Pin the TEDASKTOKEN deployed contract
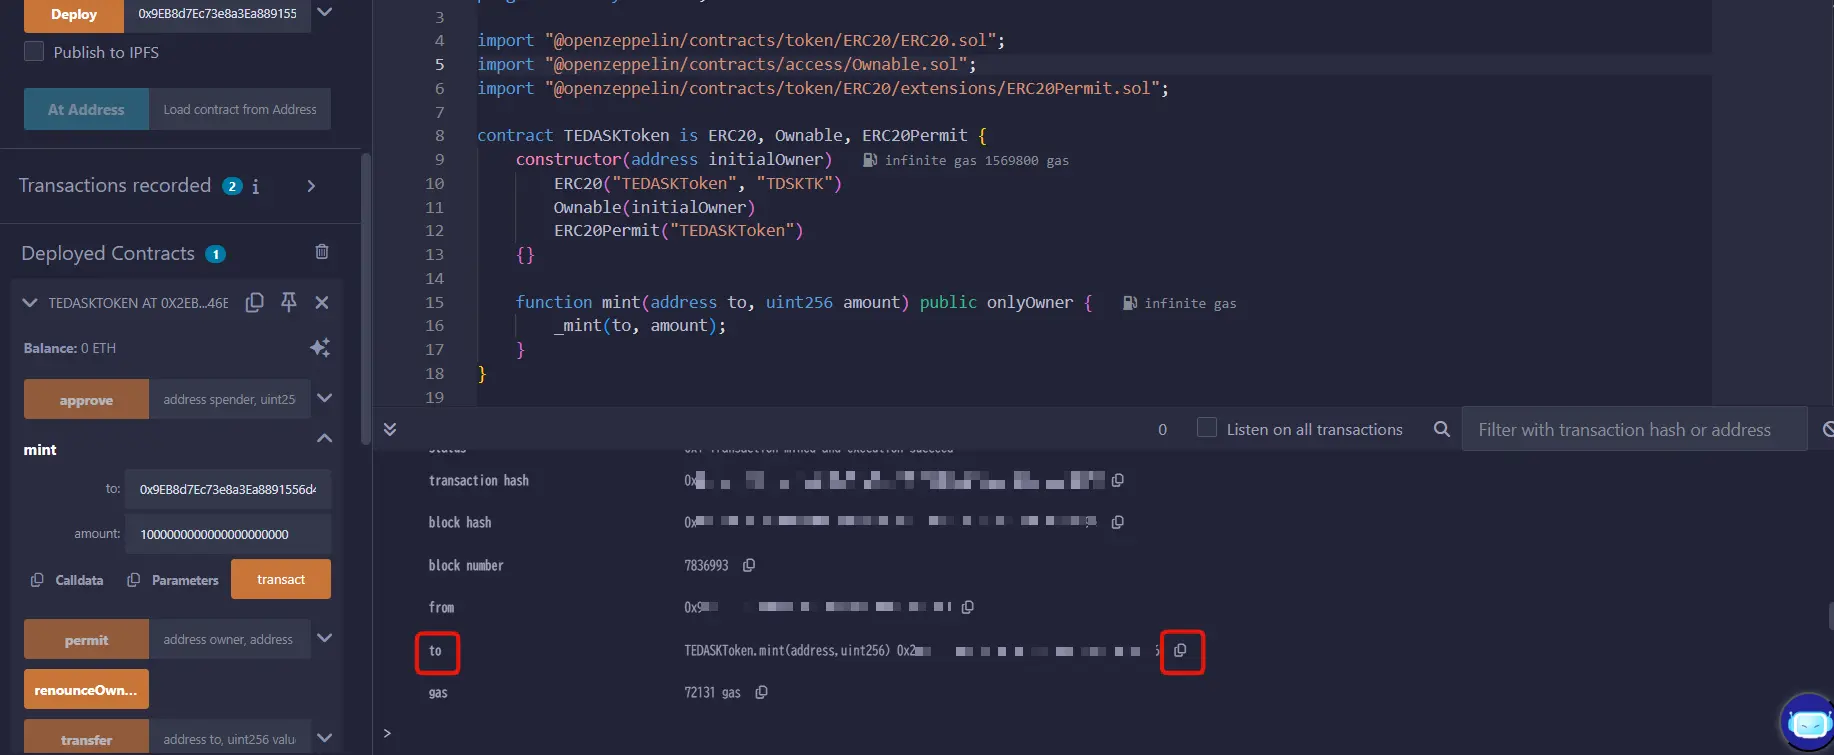The width and height of the screenshot is (1834, 755). point(289,302)
